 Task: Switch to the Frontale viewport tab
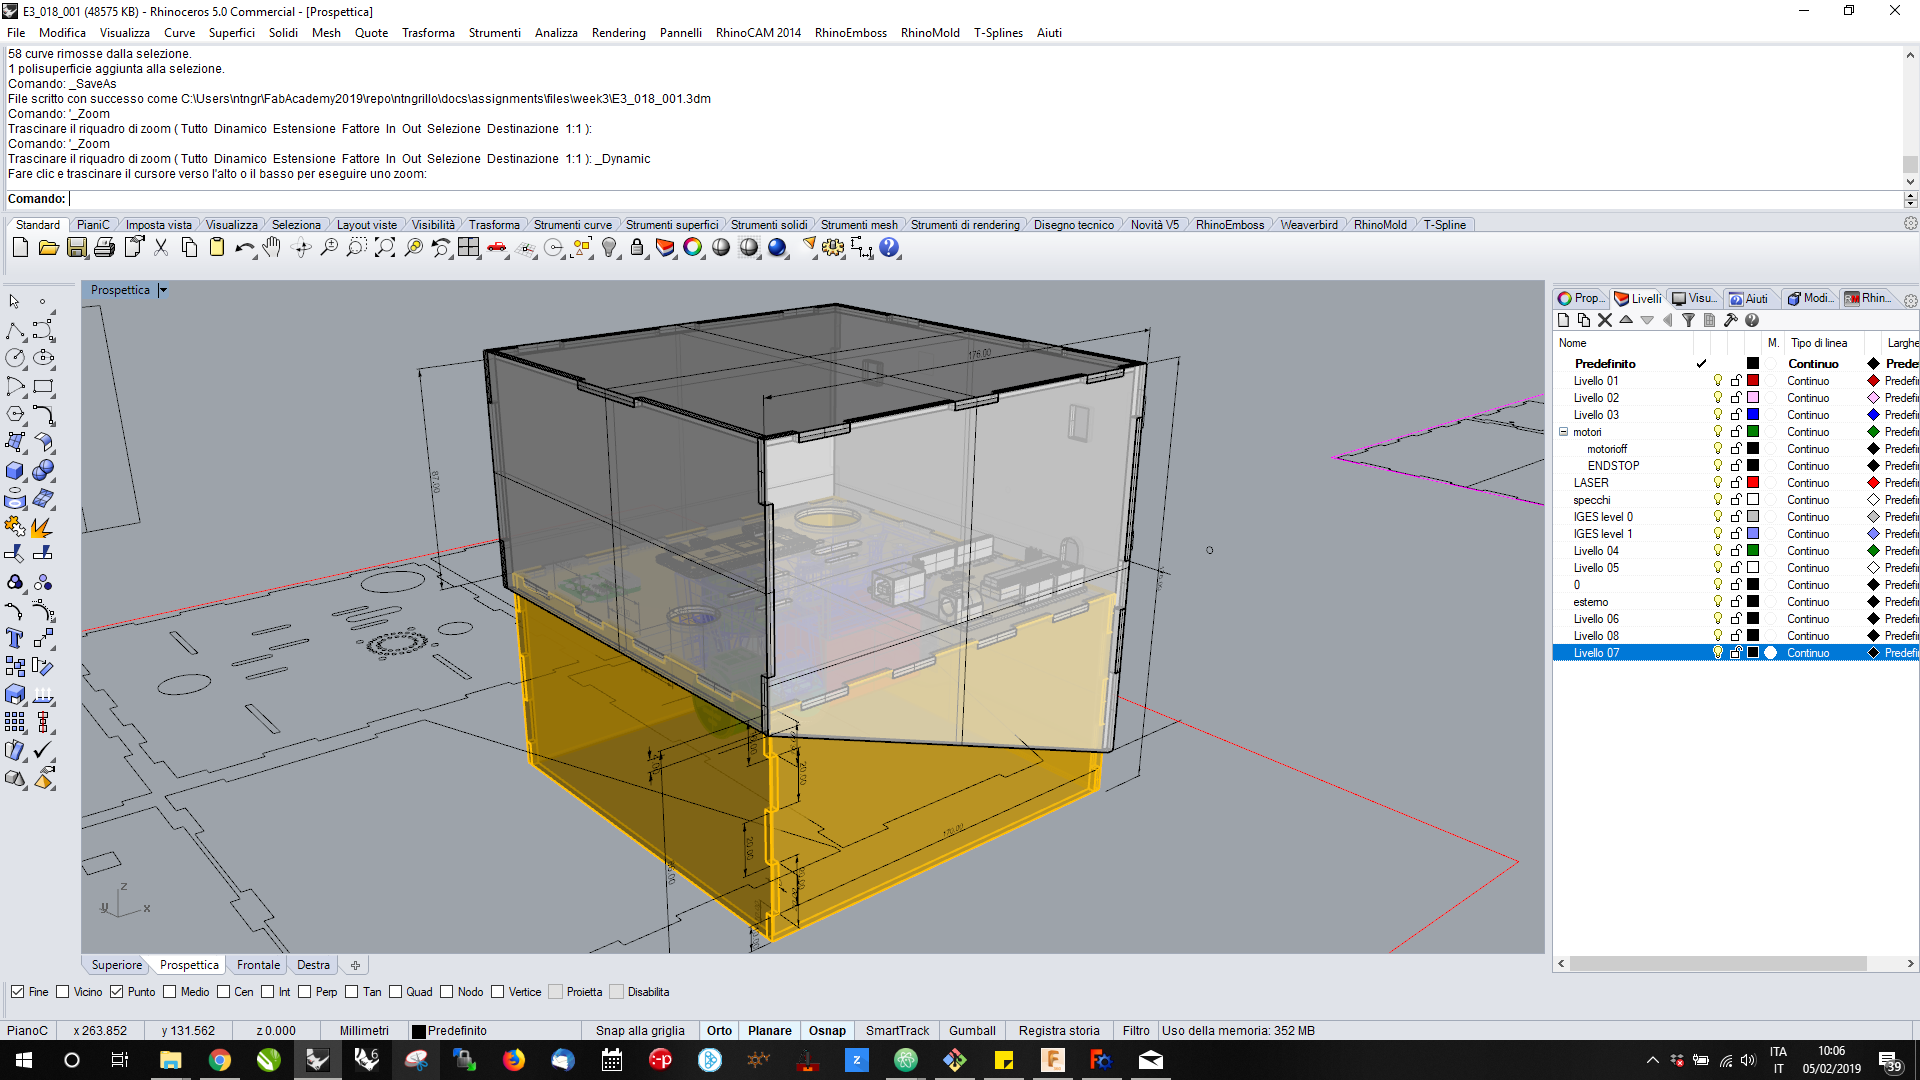[x=257, y=965]
